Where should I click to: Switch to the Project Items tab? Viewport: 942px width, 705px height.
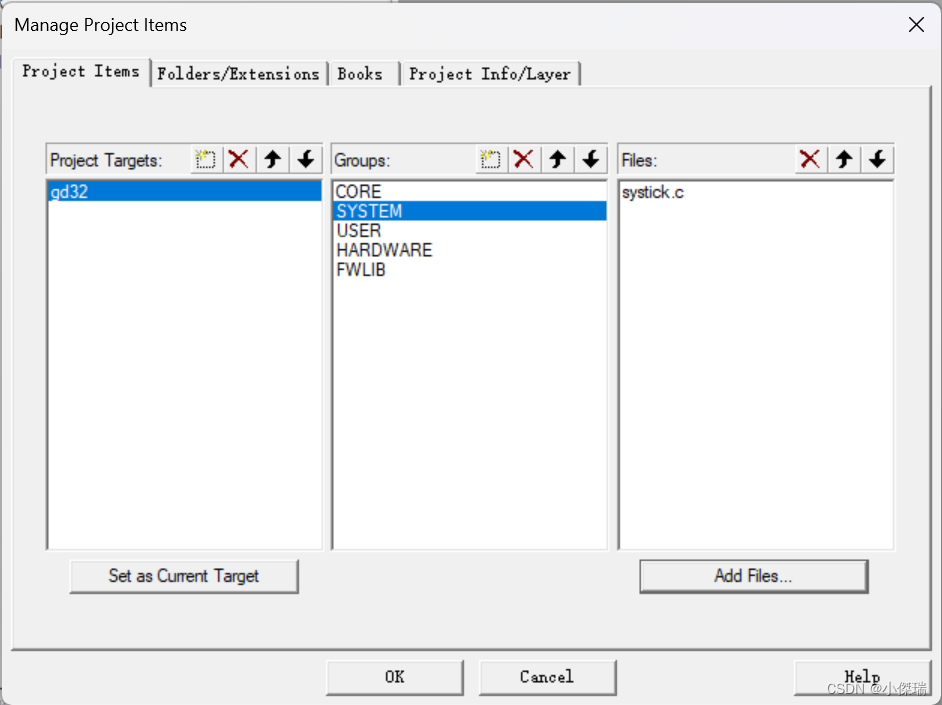point(81,71)
